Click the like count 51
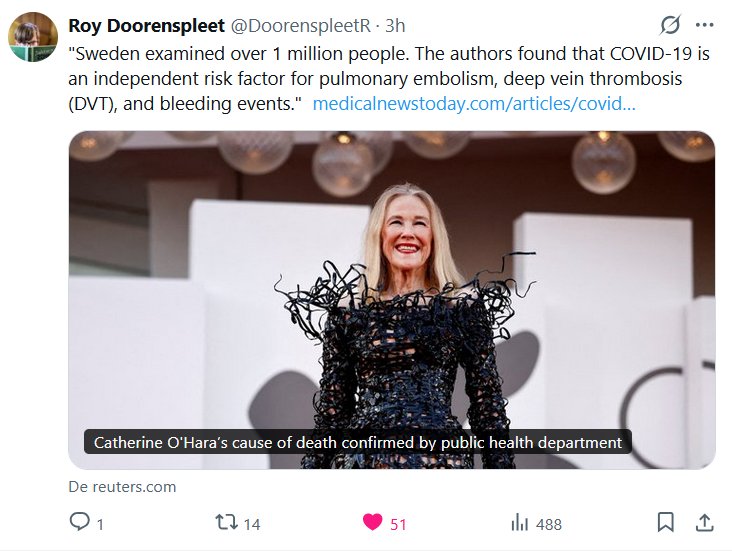The width and height of the screenshot is (732, 554). [x=398, y=523]
